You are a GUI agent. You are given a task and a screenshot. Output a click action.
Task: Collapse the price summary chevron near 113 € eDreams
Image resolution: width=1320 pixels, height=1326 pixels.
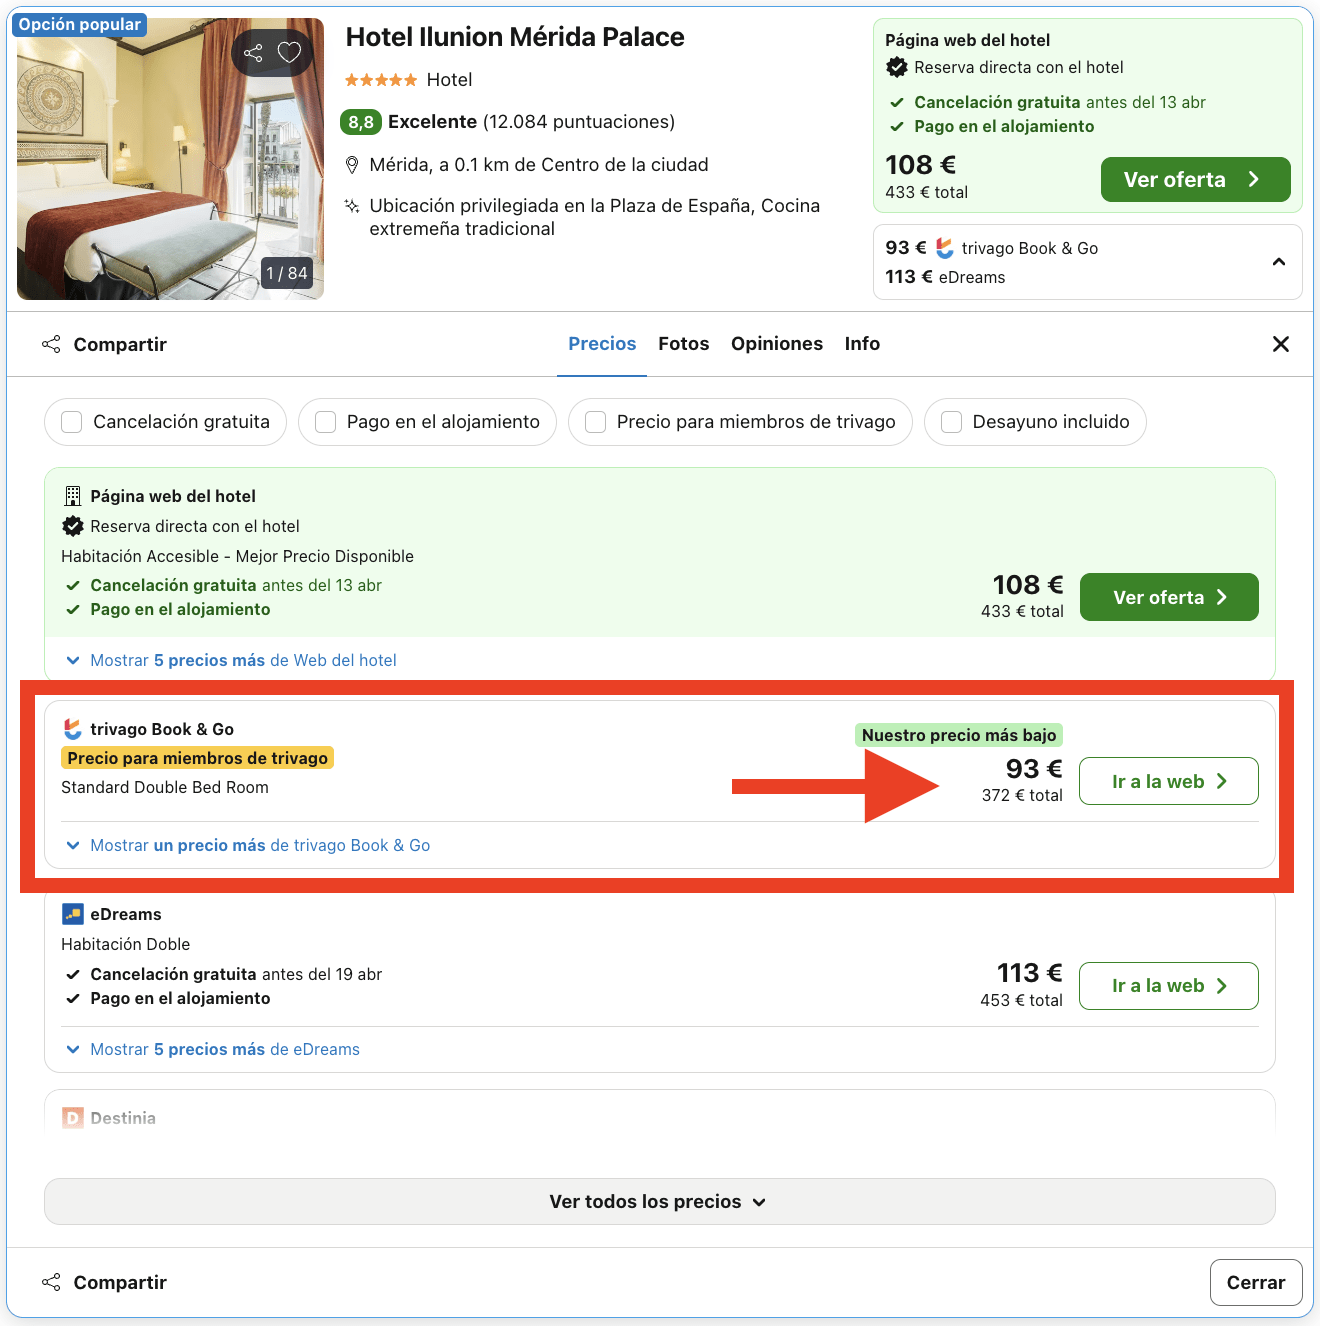(1278, 261)
